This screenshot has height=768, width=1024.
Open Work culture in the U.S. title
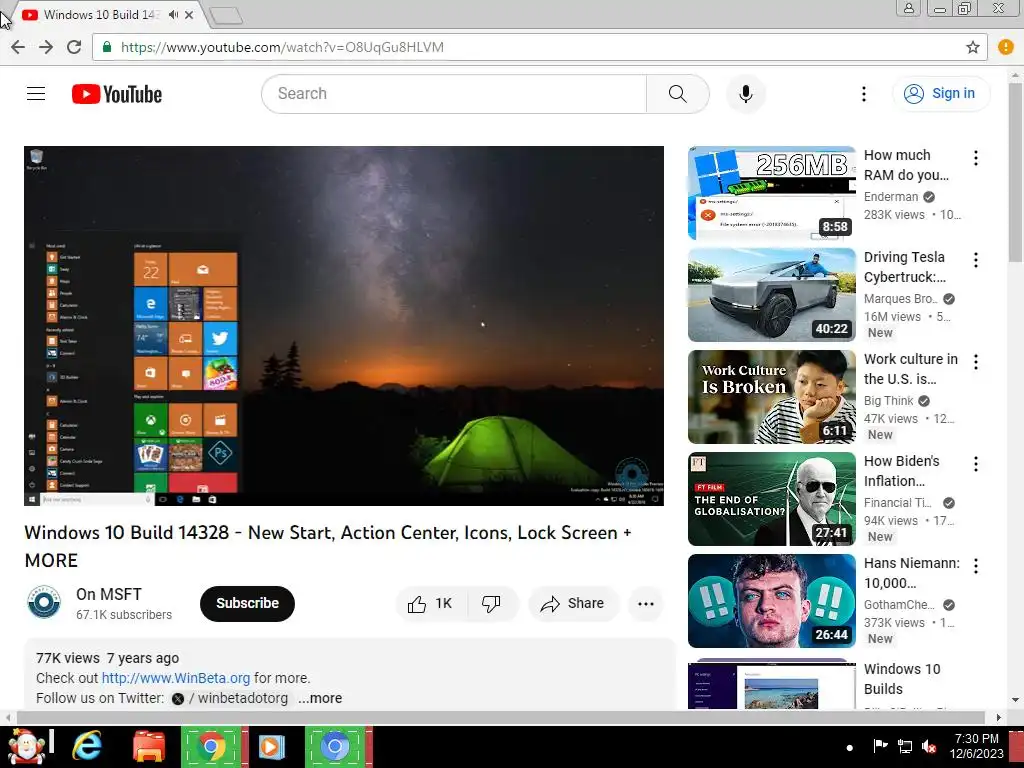pyautogui.click(x=910, y=369)
